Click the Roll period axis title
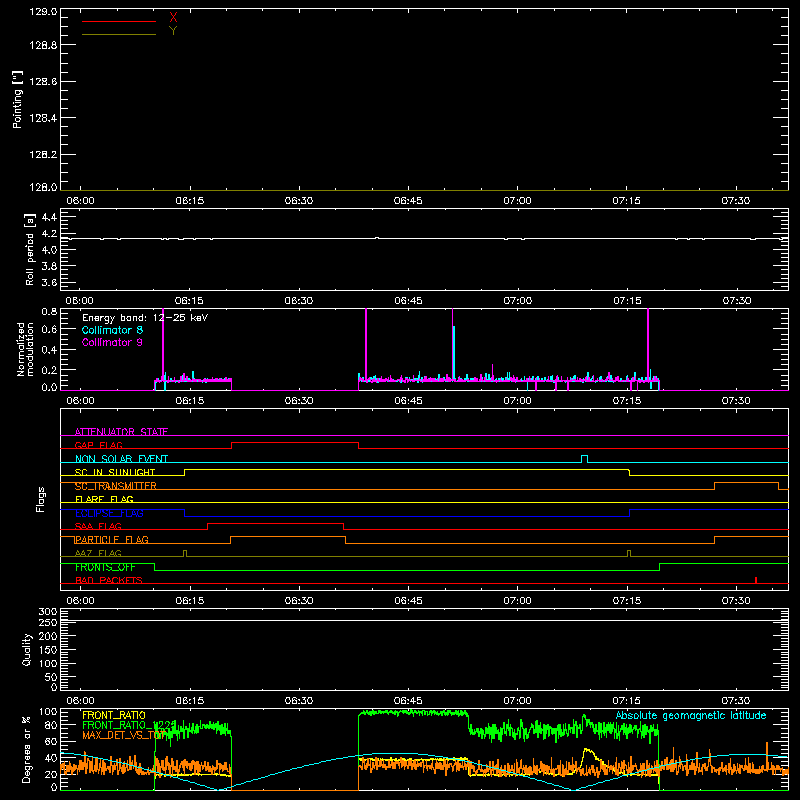 pos(30,249)
